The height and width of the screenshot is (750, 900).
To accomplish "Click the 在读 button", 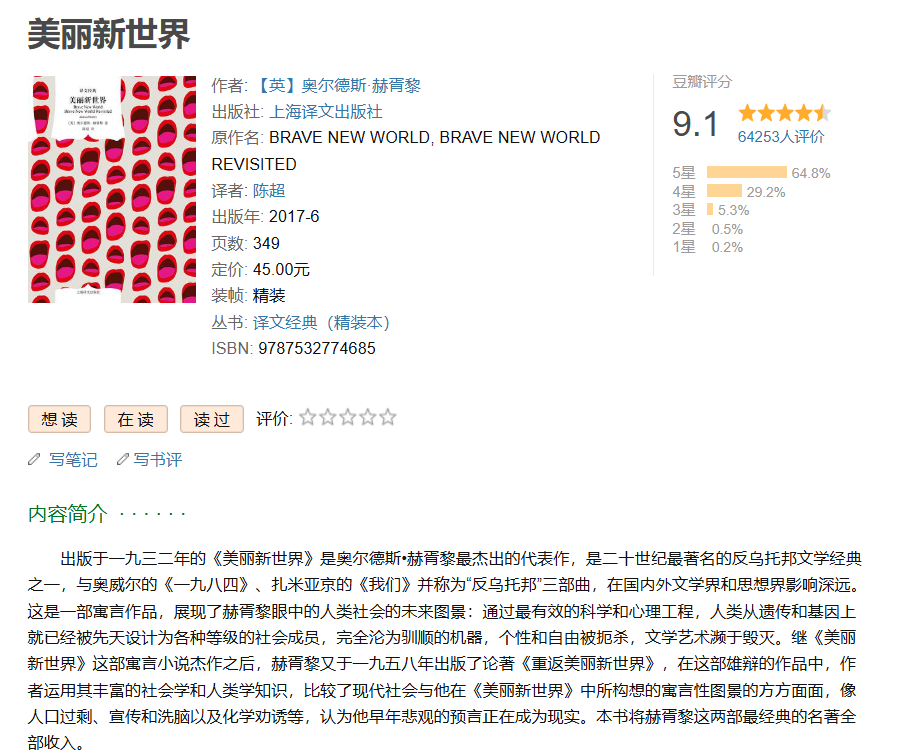I will 136,419.
